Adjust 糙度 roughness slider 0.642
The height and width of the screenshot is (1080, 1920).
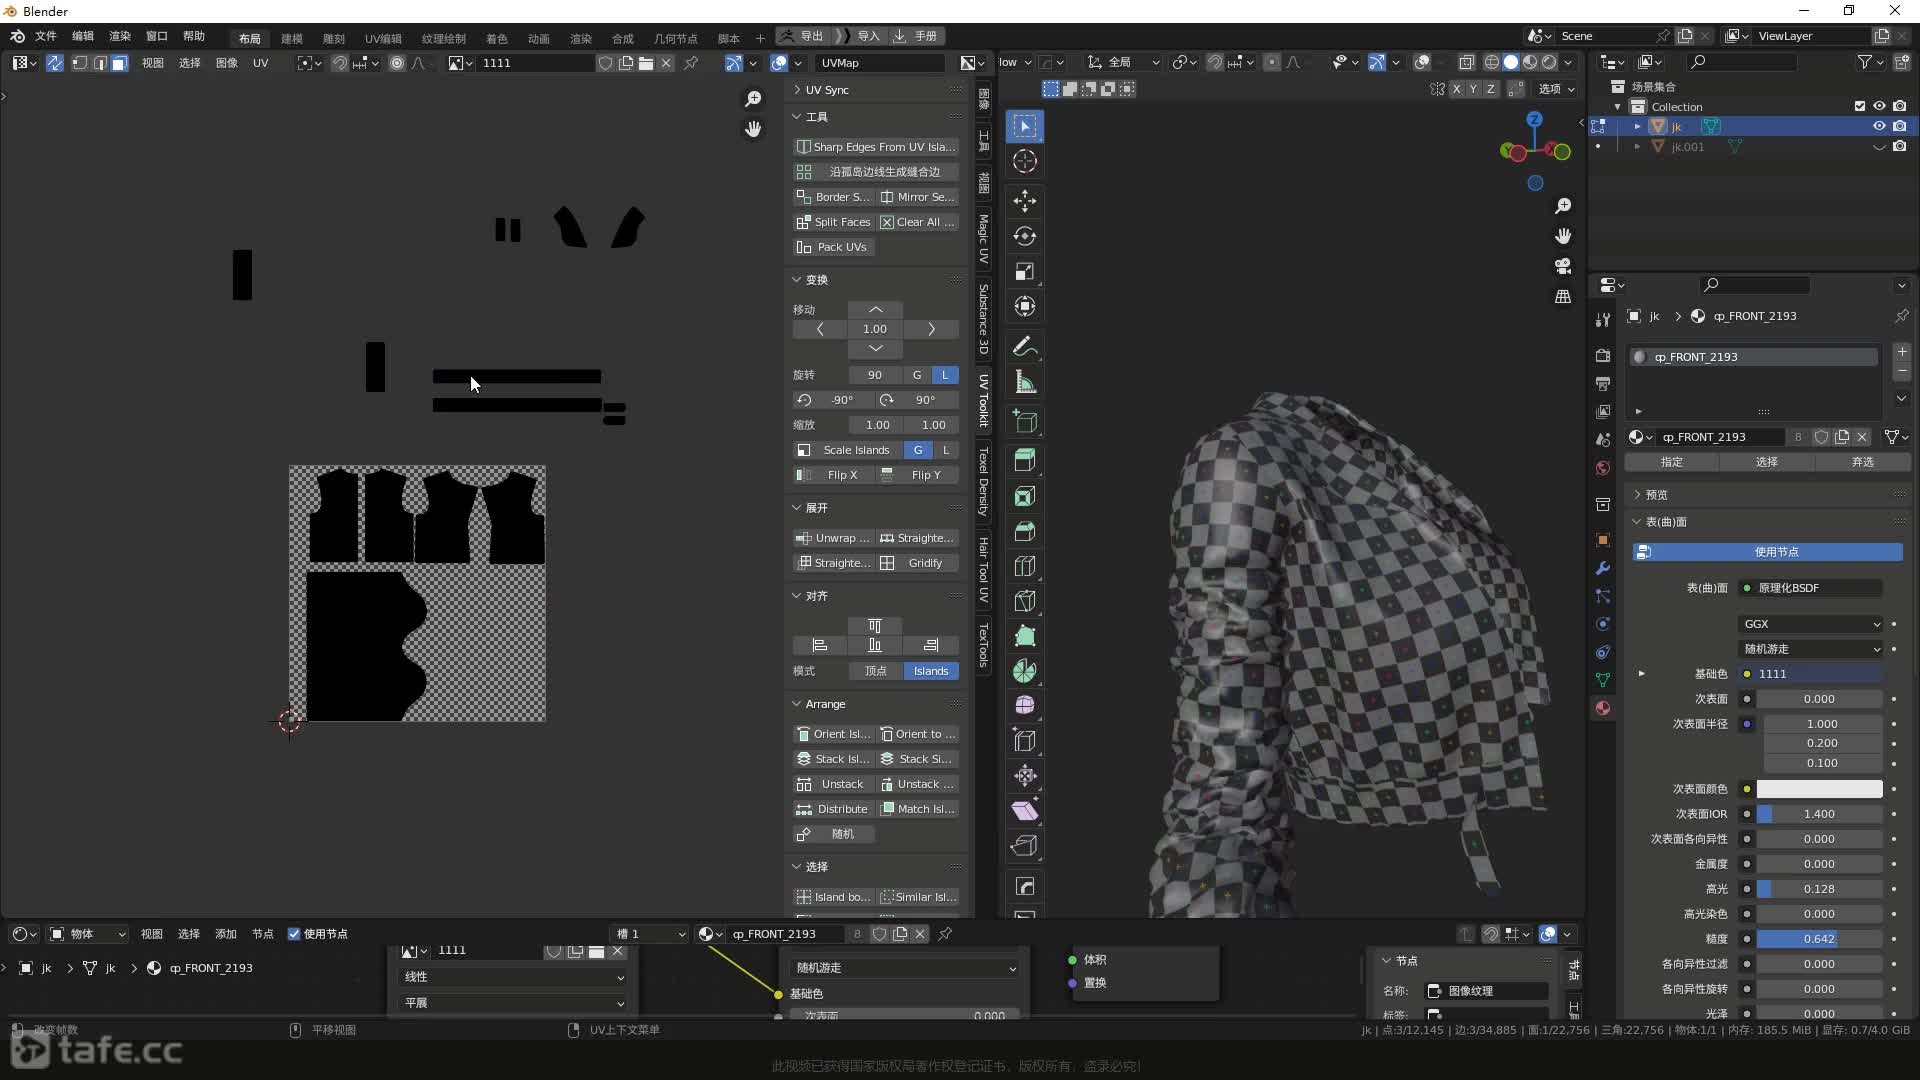(x=1819, y=939)
